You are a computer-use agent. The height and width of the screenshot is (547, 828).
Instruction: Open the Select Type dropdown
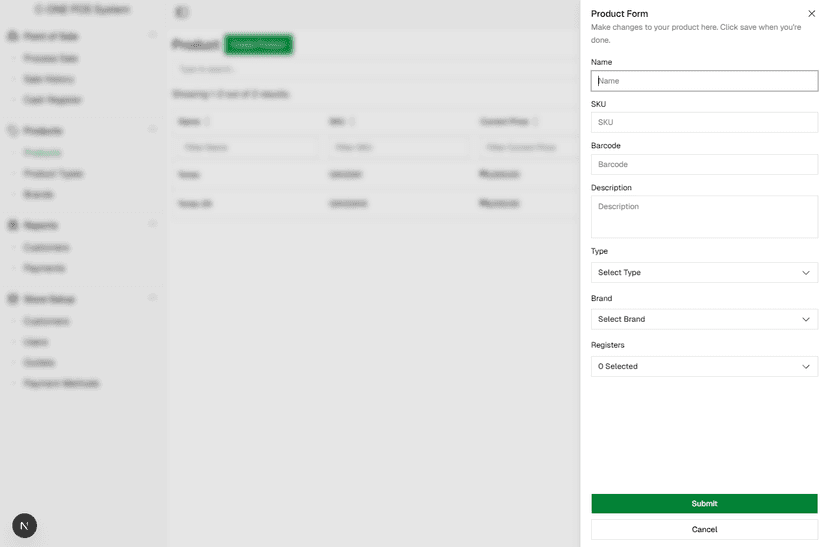click(x=704, y=272)
